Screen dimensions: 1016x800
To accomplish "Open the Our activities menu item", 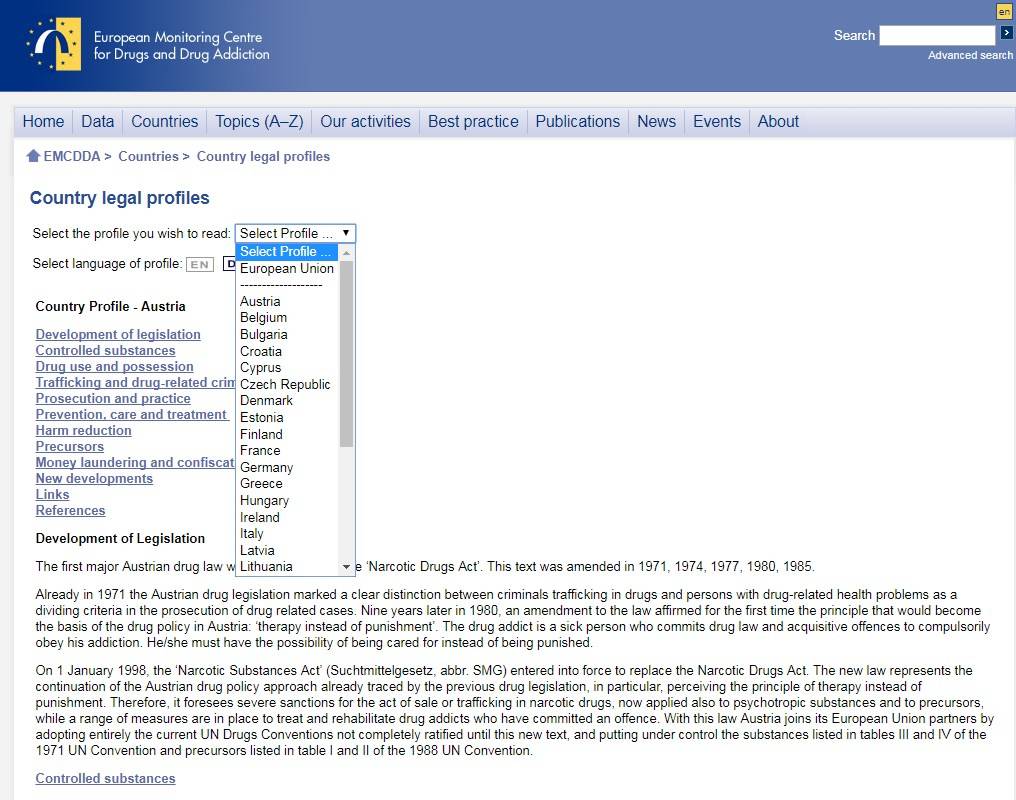I will [x=365, y=121].
